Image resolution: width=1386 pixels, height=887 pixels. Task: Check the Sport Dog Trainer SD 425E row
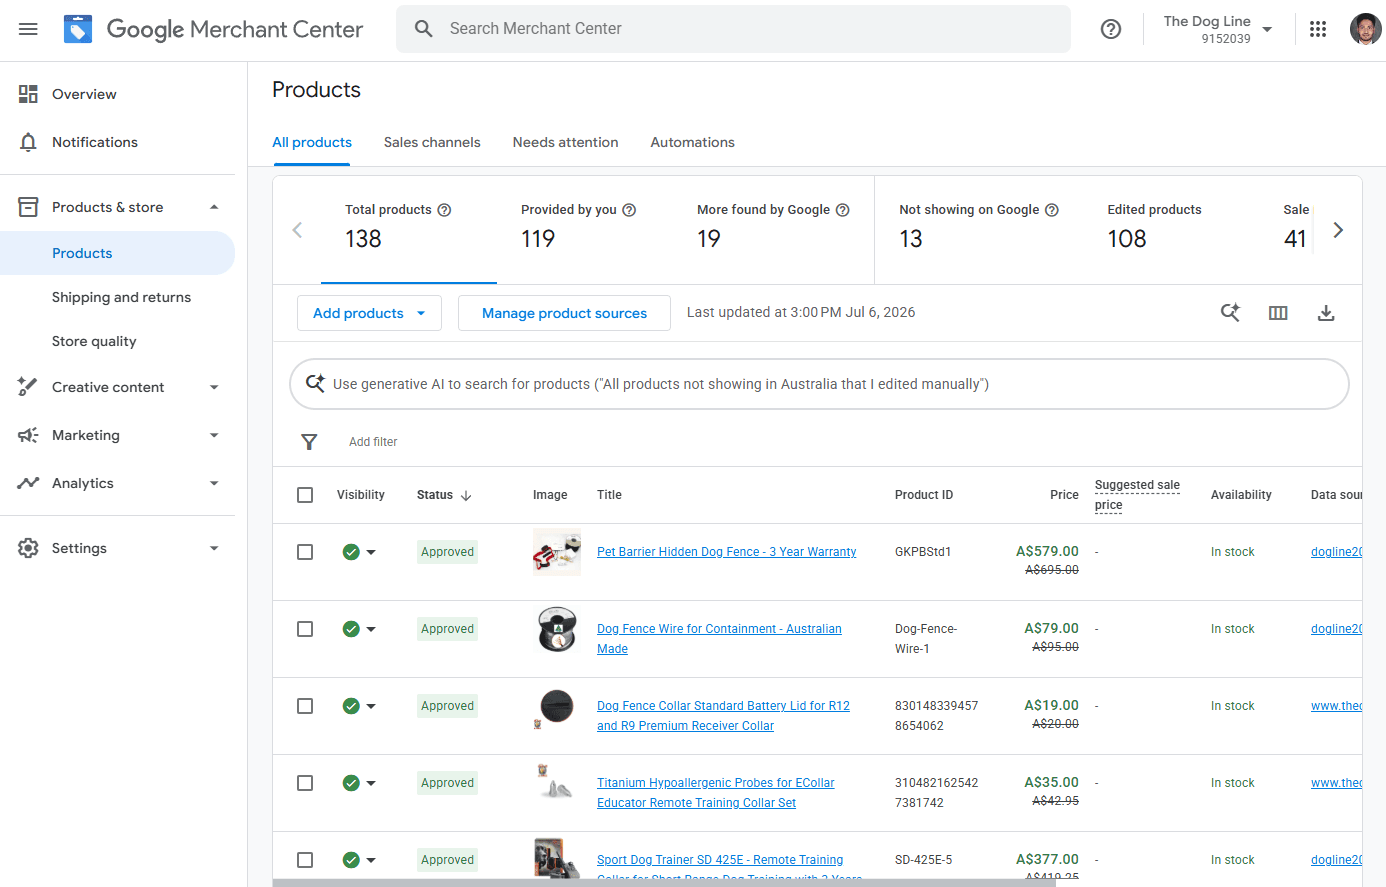(305, 860)
